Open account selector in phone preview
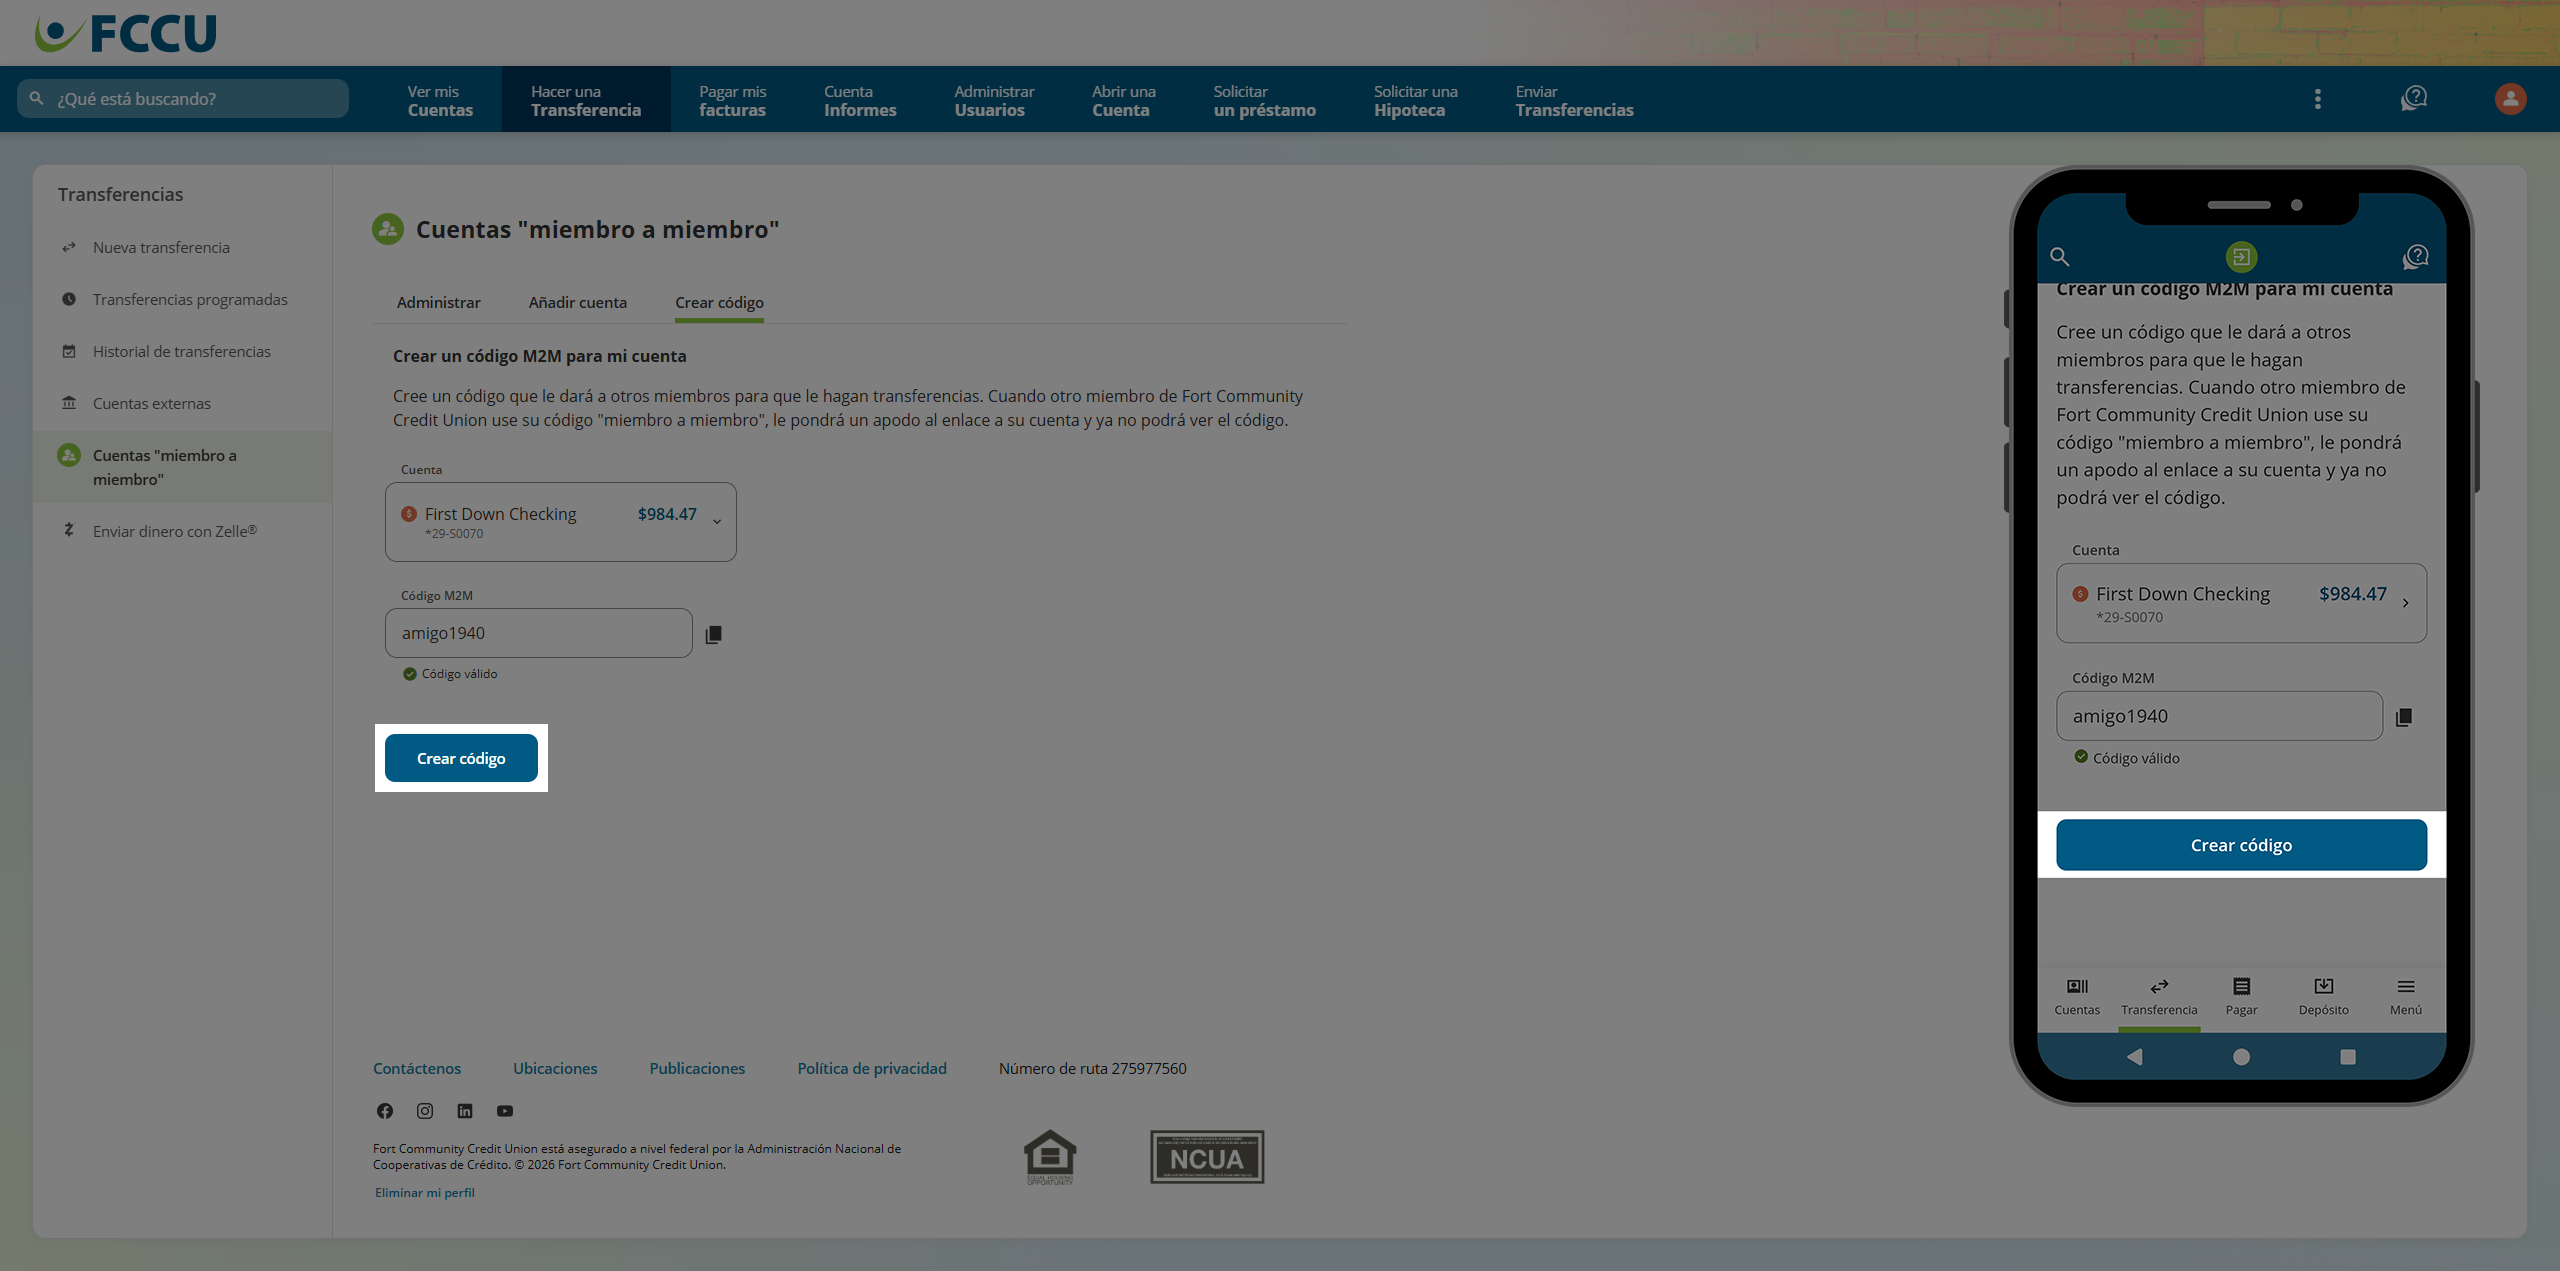Screen dimensions: 2560x1271 pos(2241,603)
